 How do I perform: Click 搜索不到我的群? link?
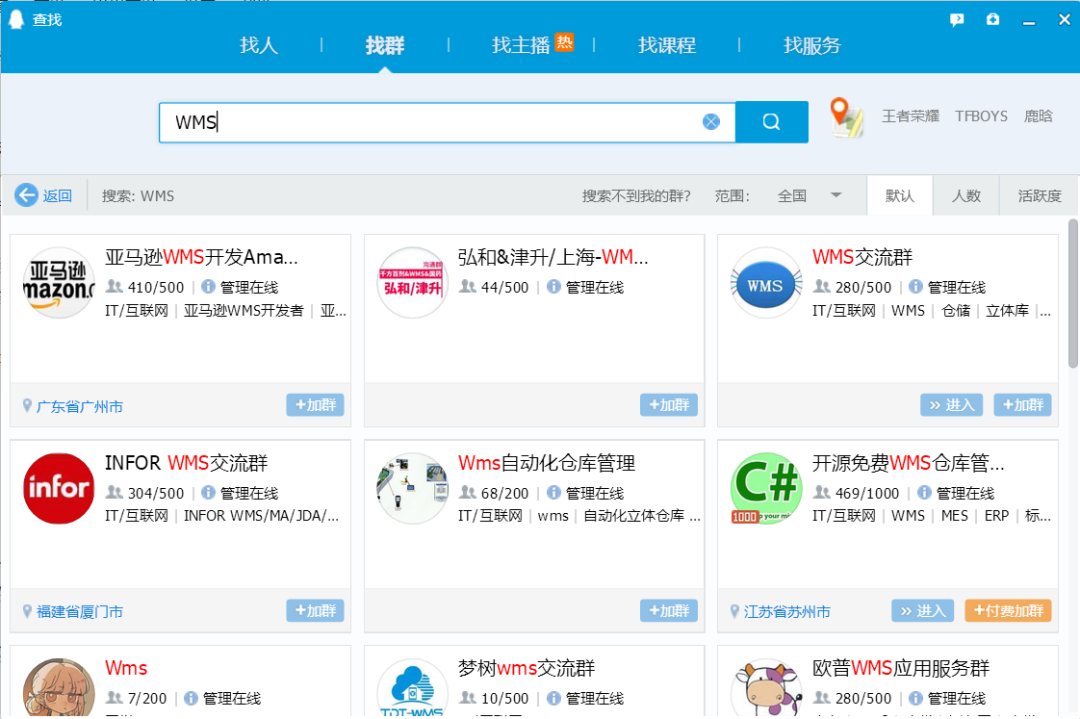click(636, 196)
